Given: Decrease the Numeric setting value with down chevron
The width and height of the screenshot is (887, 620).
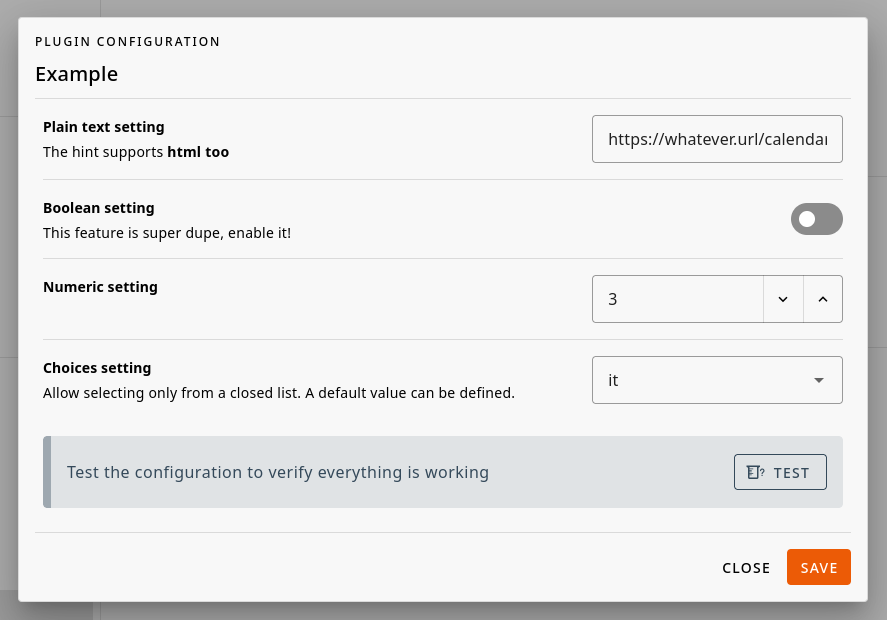Looking at the screenshot, I should click(x=783, y=299).
